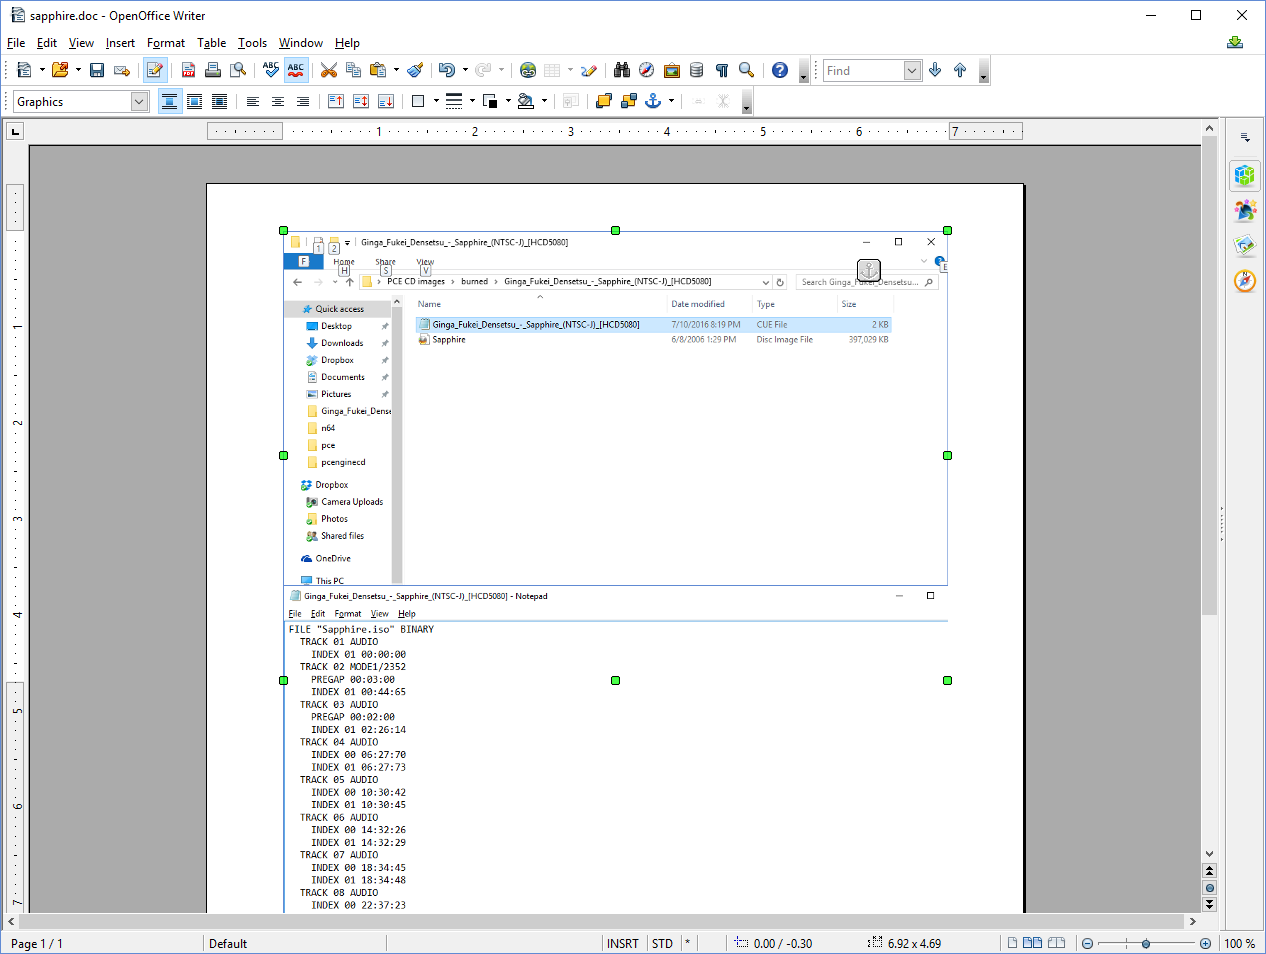Image resolution: width=1266 pixels, height=954 pixels.
Task: Toggle Edit File mode
Action: point(155,70)
